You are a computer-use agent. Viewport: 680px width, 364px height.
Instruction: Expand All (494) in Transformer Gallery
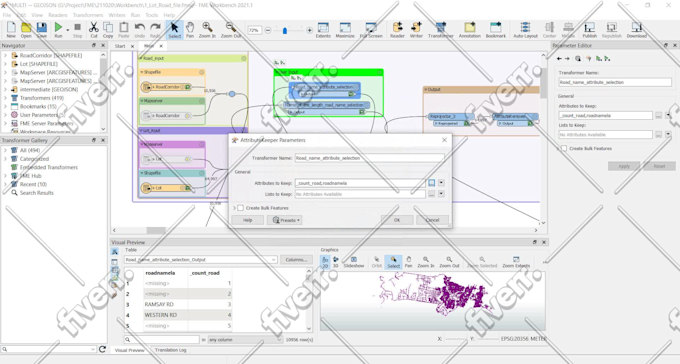(5, 150)
